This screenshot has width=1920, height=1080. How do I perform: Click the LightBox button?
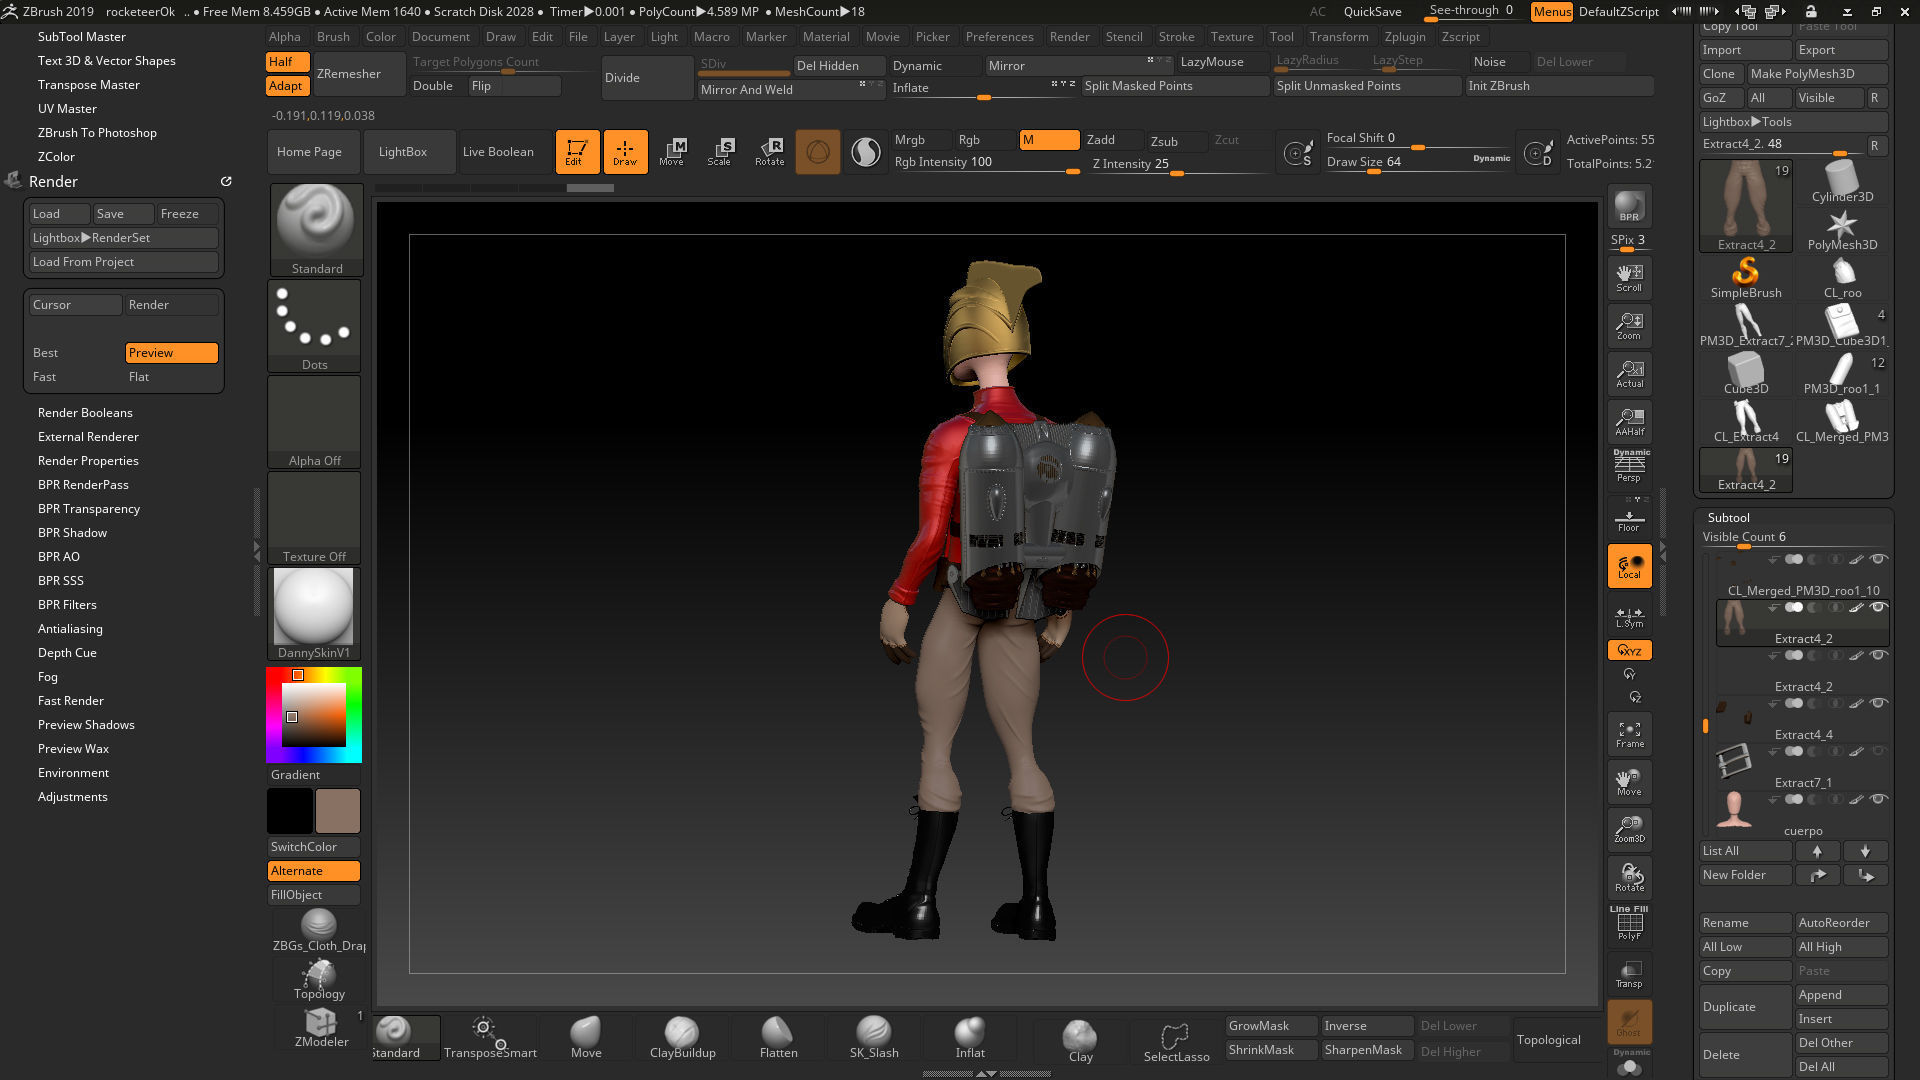click(x=410, y=152)
